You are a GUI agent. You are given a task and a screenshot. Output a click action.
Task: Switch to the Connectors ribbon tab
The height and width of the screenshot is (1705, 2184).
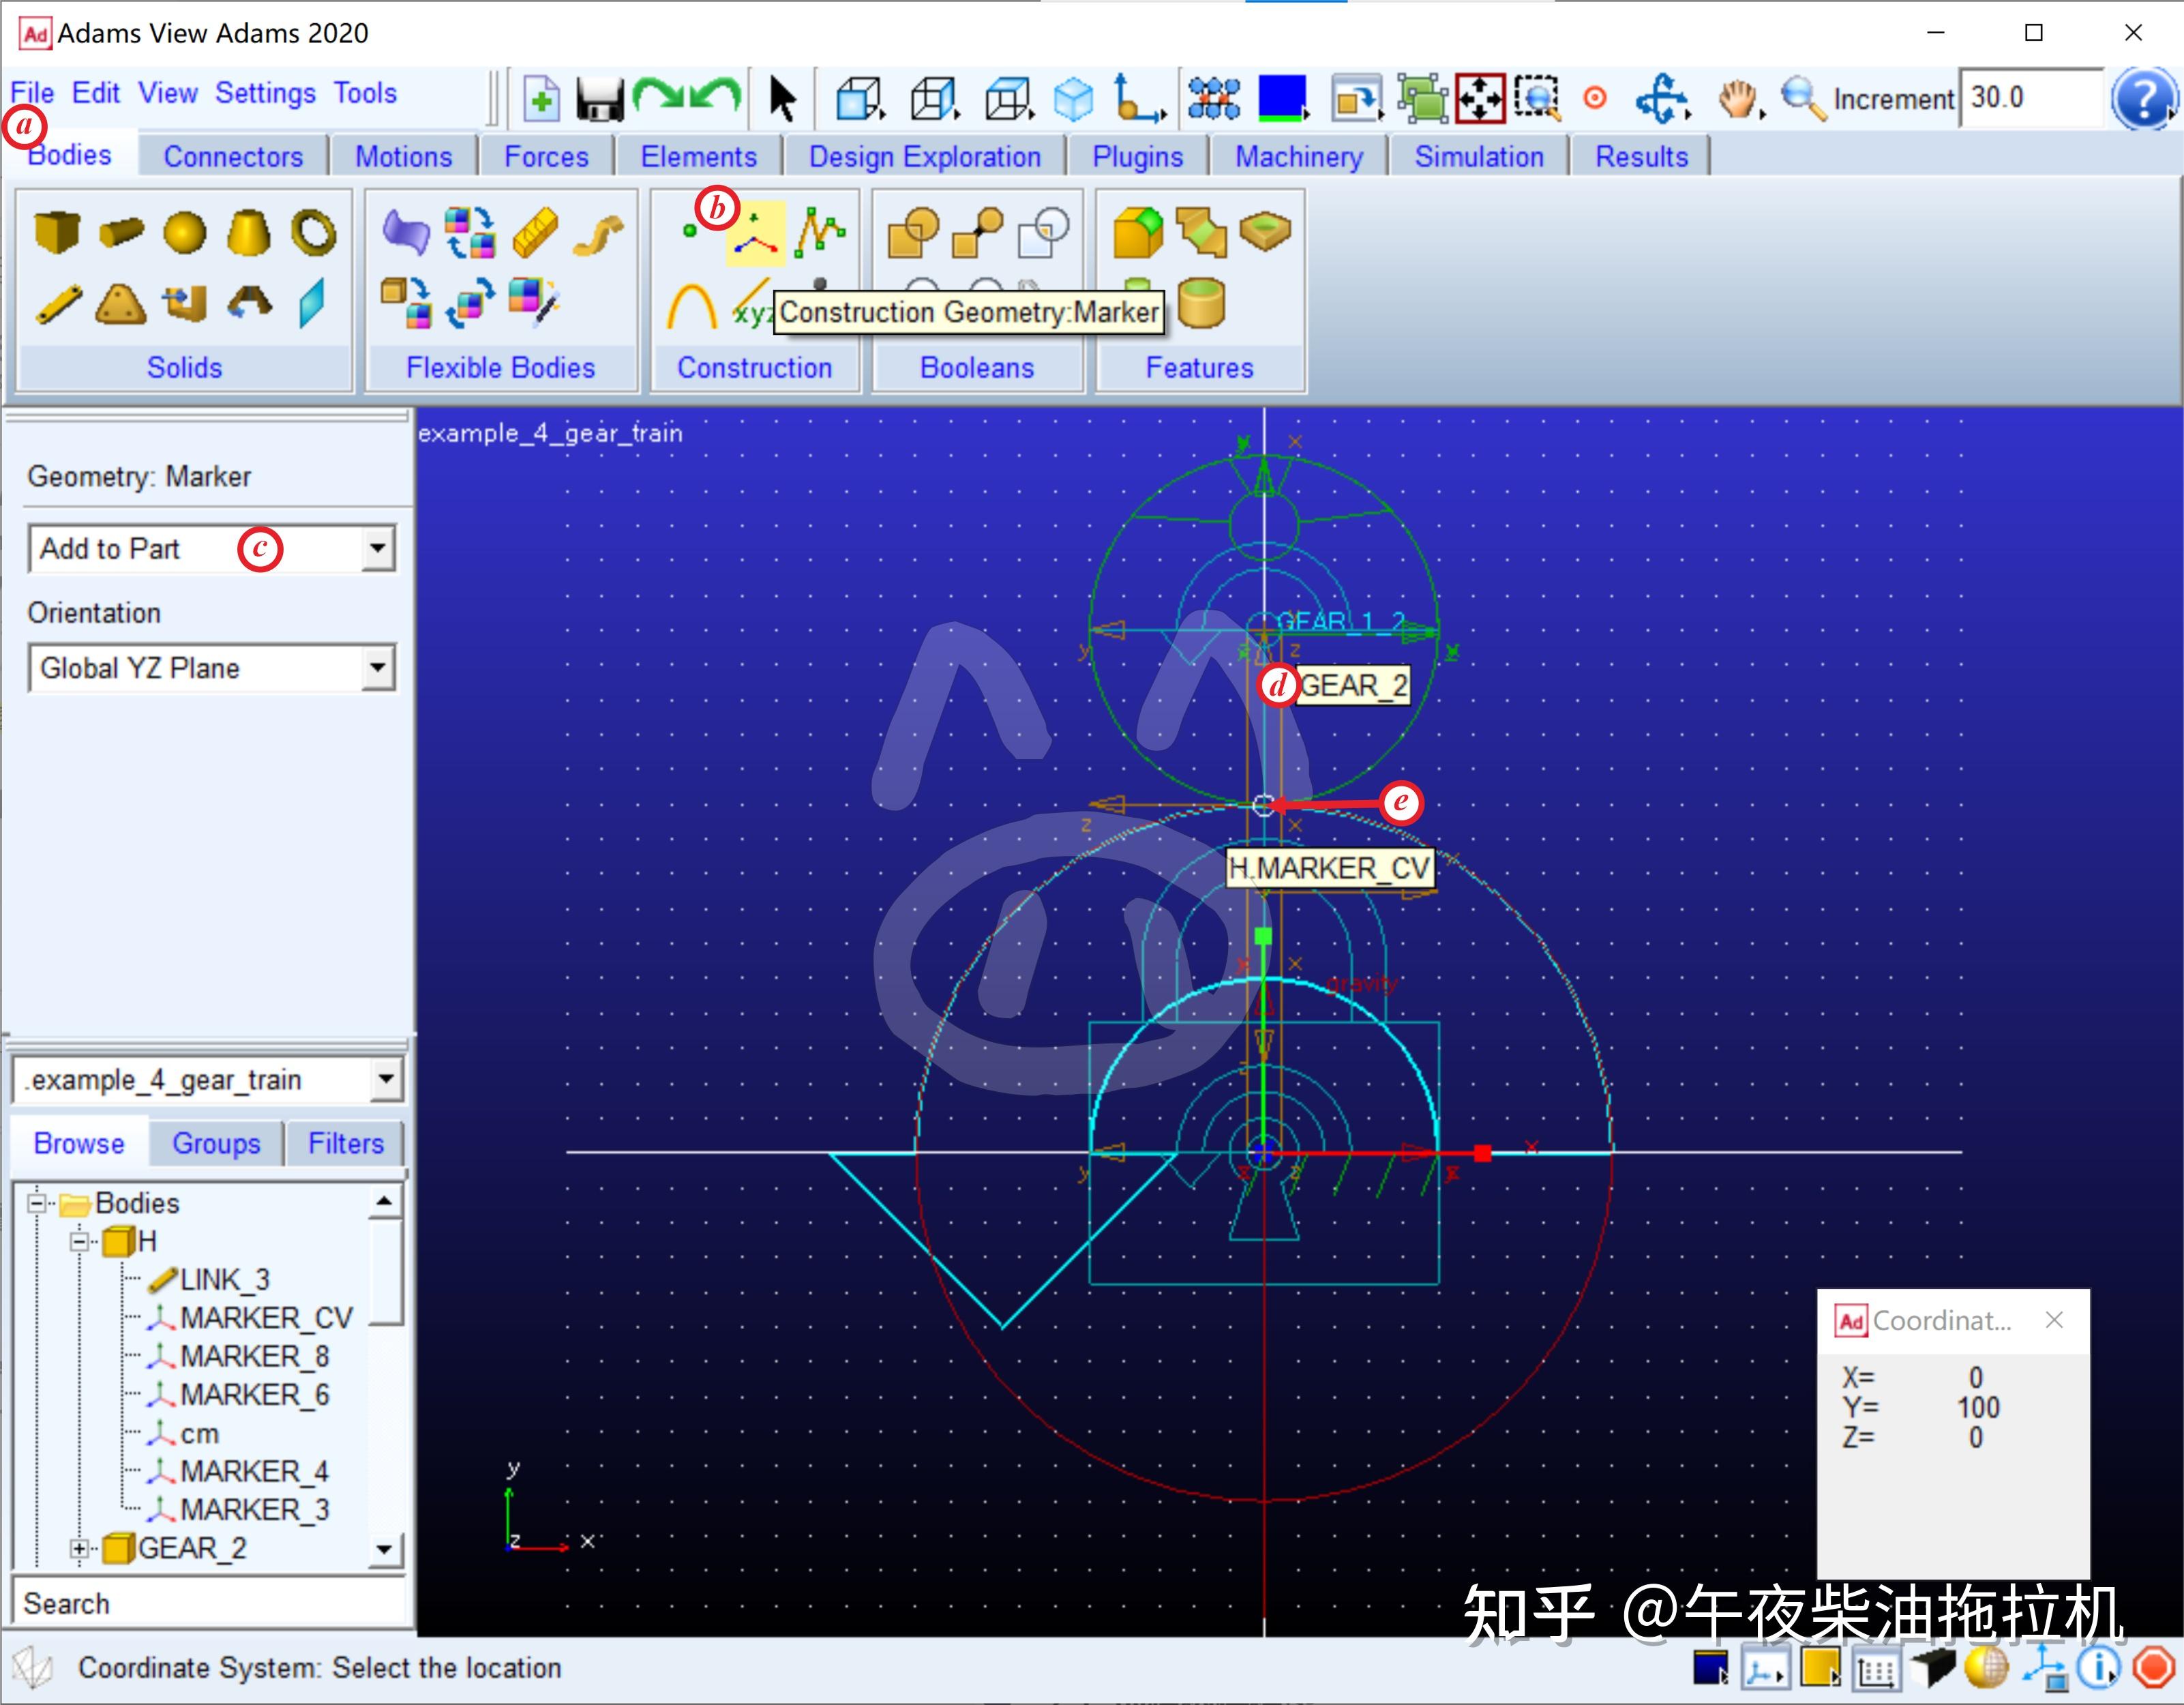(x=233, y=157)
